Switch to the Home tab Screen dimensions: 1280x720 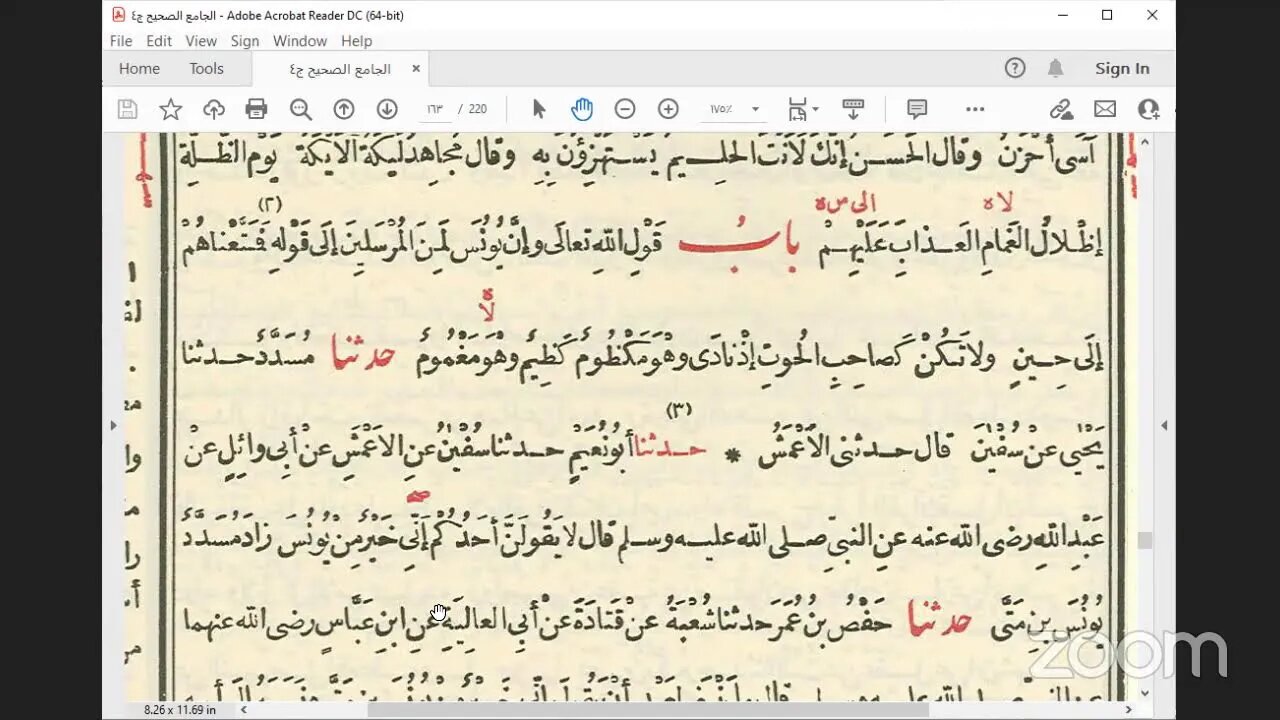click(x=139, y=68)
